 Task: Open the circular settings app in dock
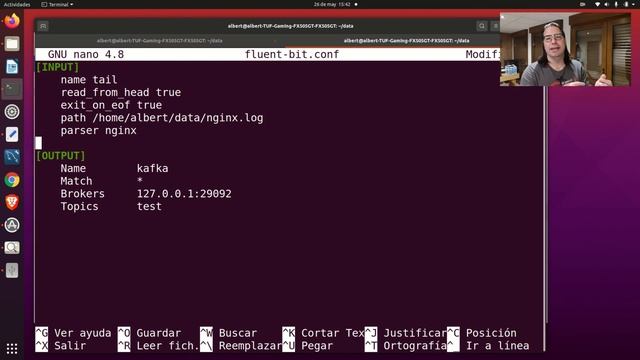[12, 112]
